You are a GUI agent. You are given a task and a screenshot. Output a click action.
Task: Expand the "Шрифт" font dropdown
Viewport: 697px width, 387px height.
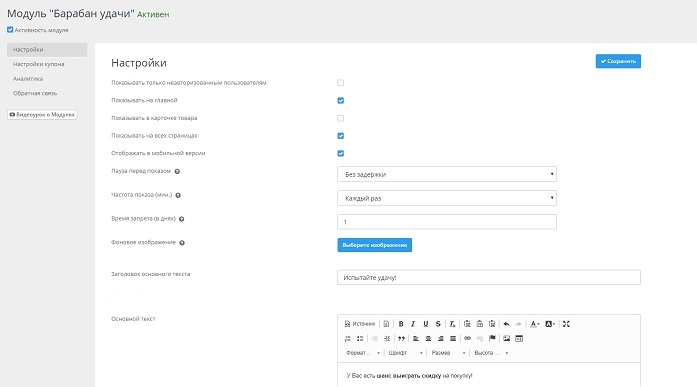click(405, 353)
